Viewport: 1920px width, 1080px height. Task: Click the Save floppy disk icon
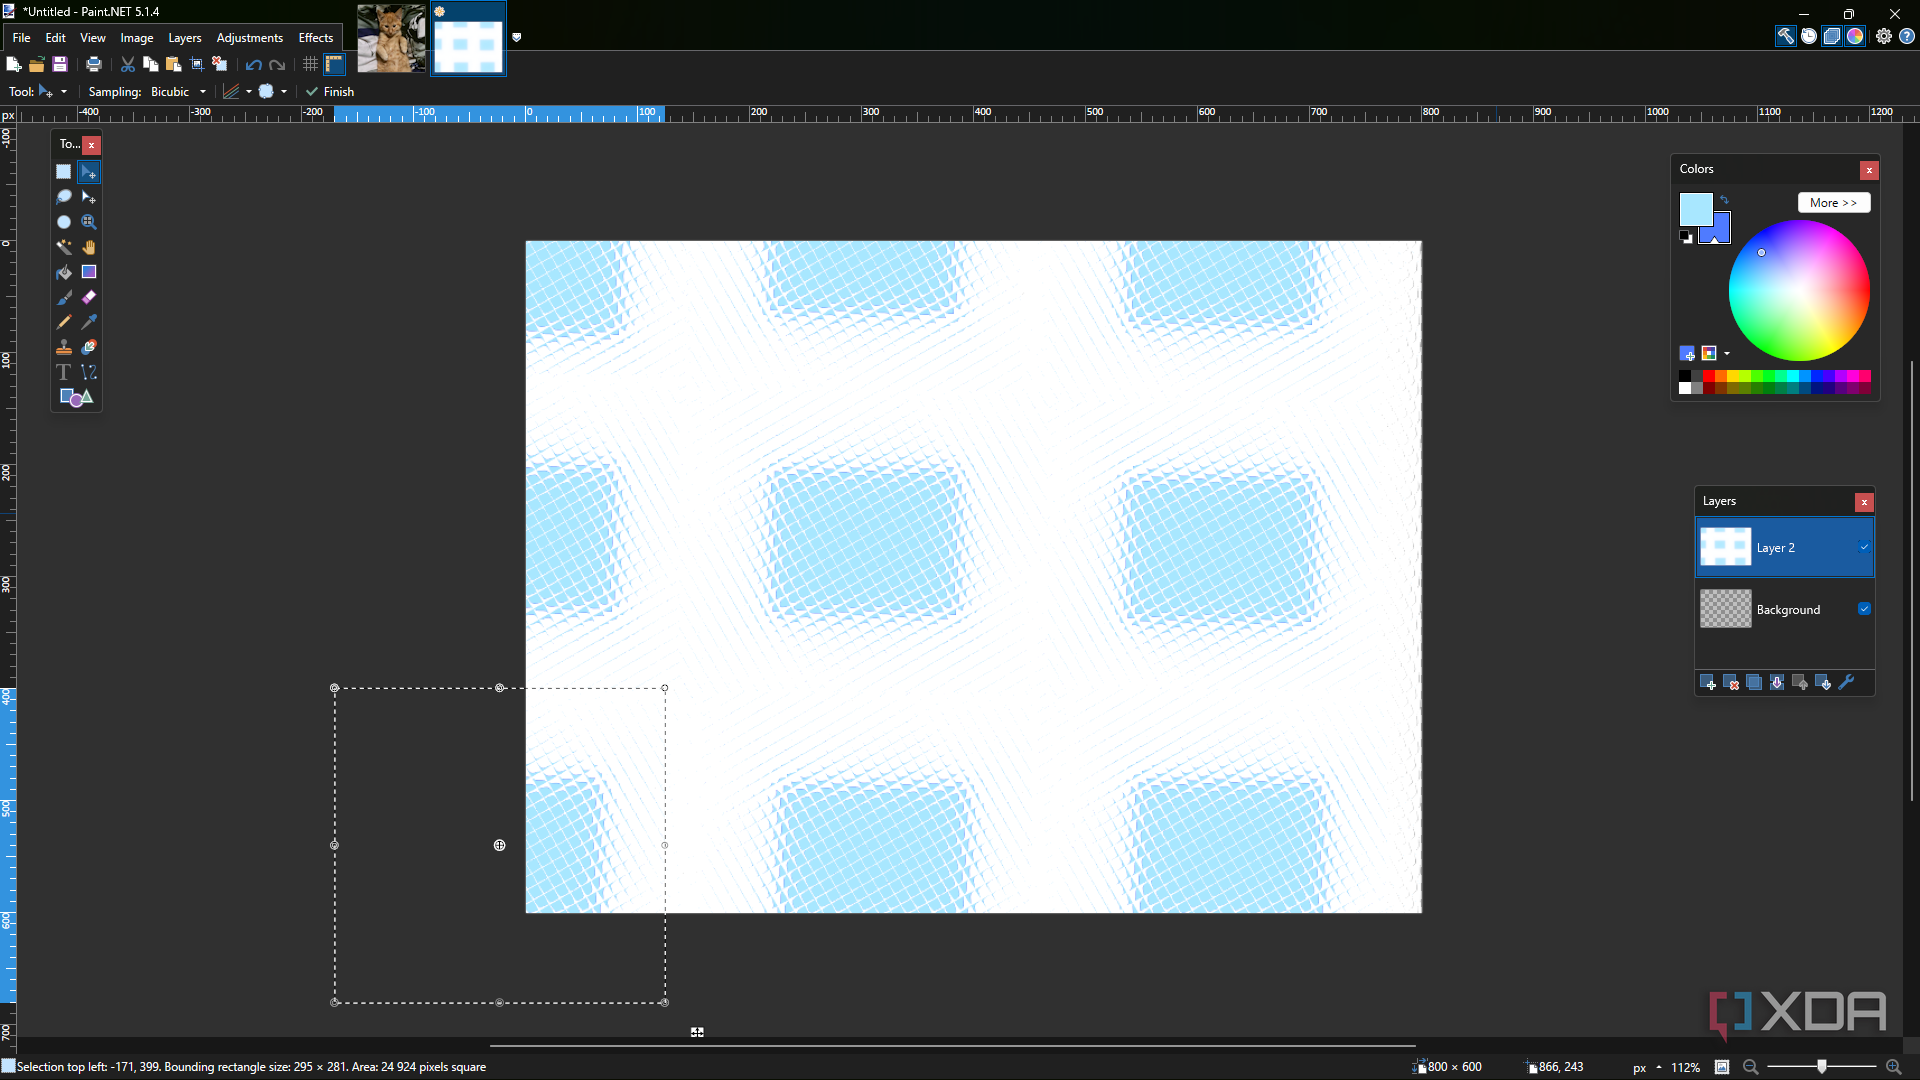coord(60,64)
